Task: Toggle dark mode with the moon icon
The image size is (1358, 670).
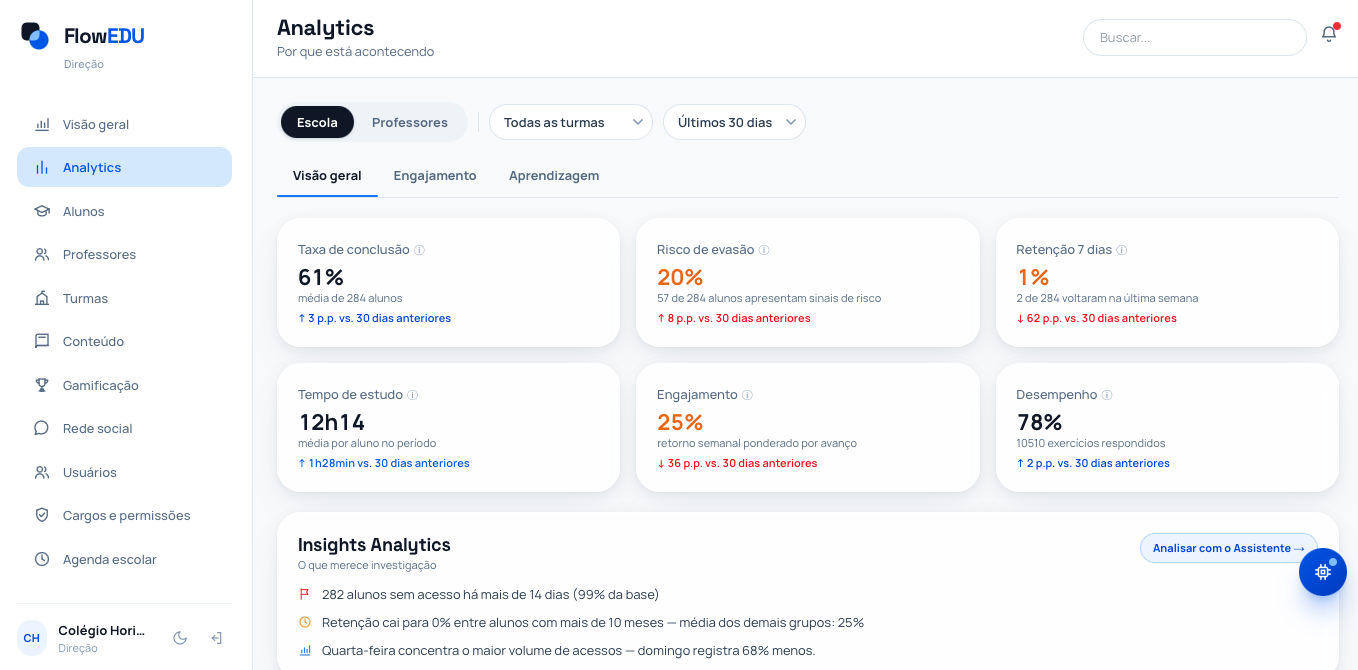Action: [x=180, y=638]
